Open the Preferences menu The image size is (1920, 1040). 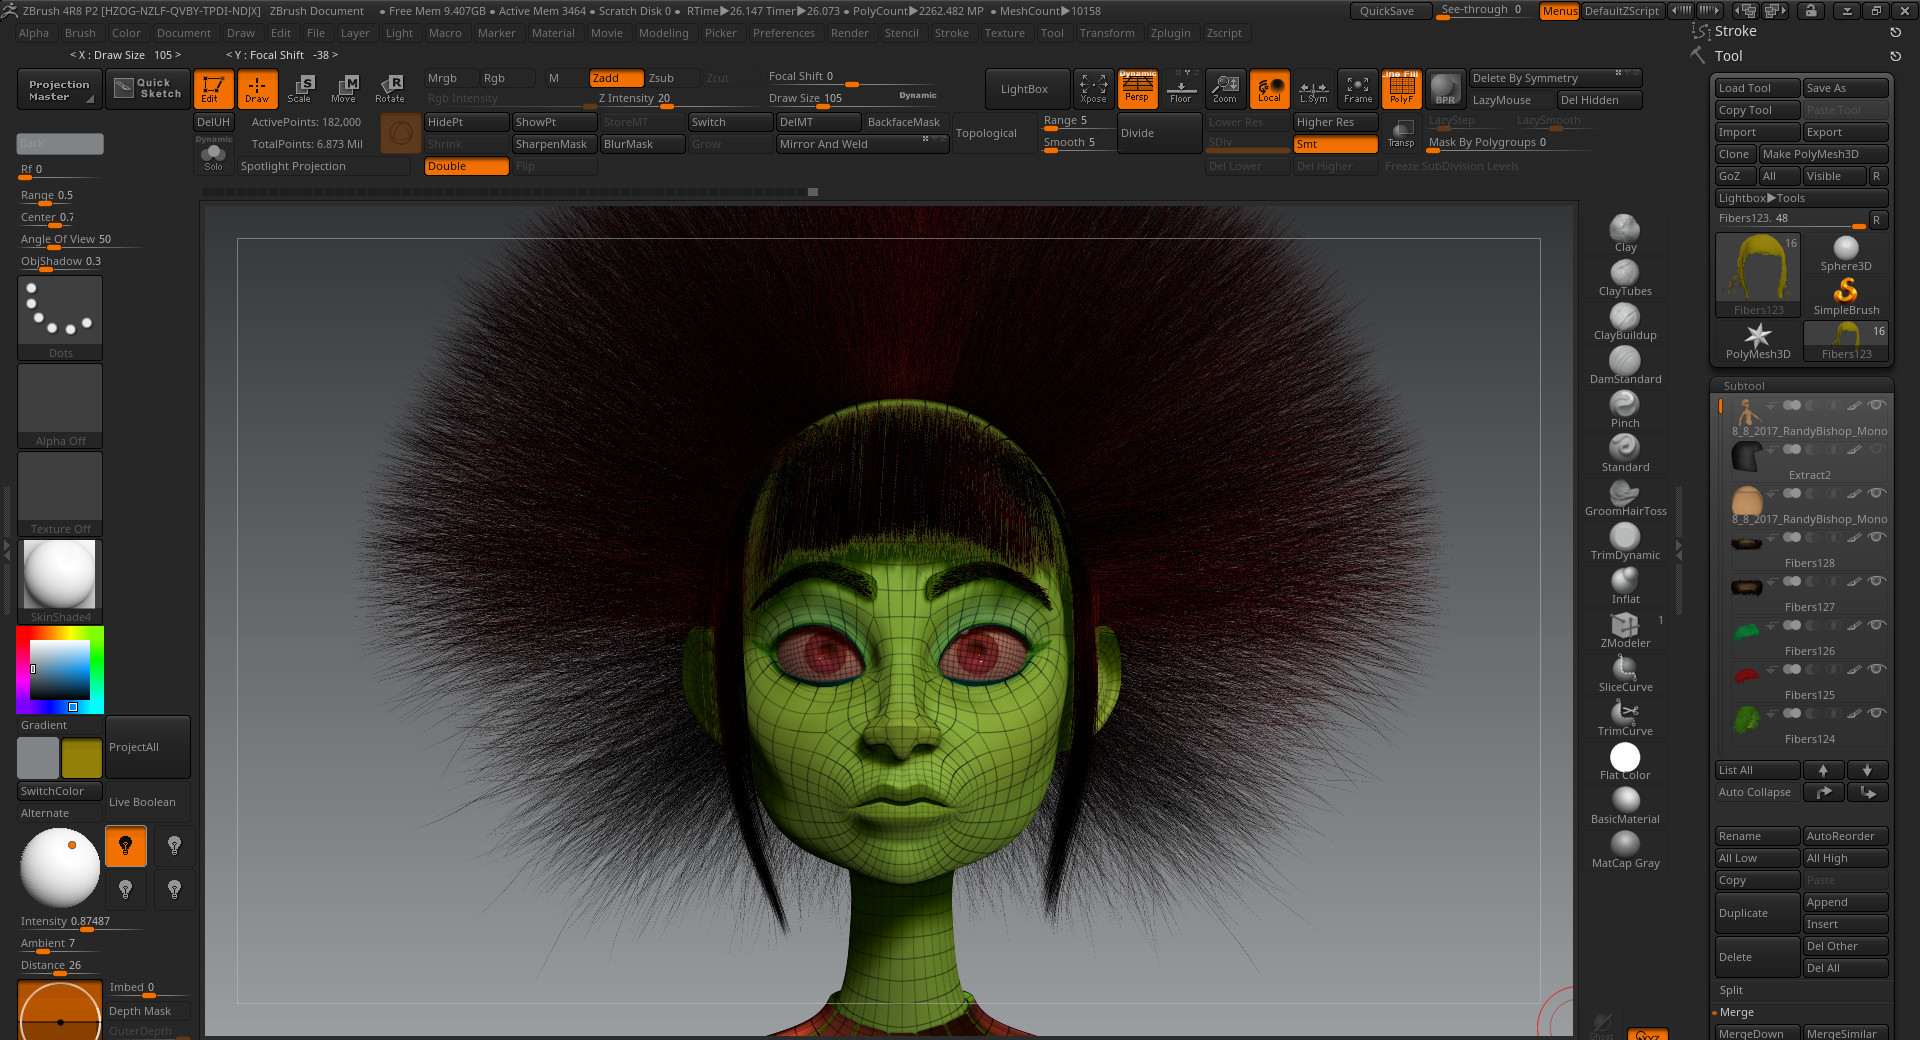point(783,33)
